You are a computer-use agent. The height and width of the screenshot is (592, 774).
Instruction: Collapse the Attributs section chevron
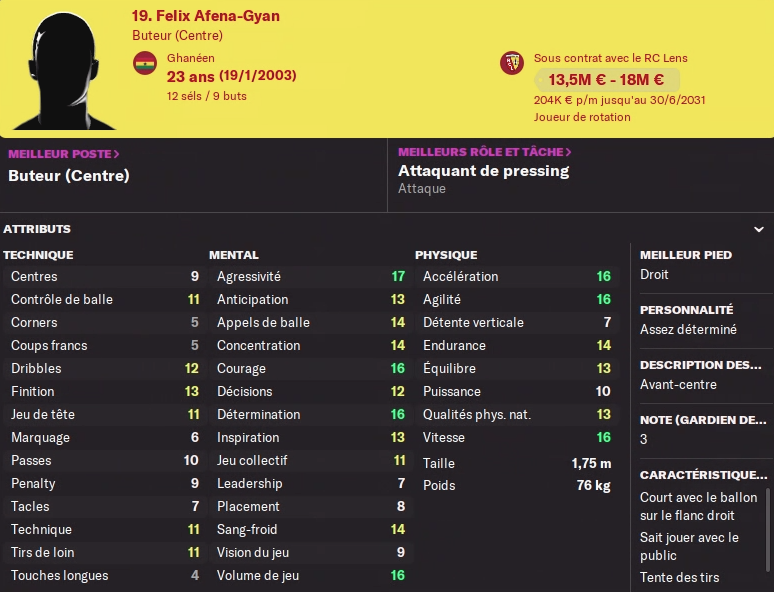click(759, 229)
